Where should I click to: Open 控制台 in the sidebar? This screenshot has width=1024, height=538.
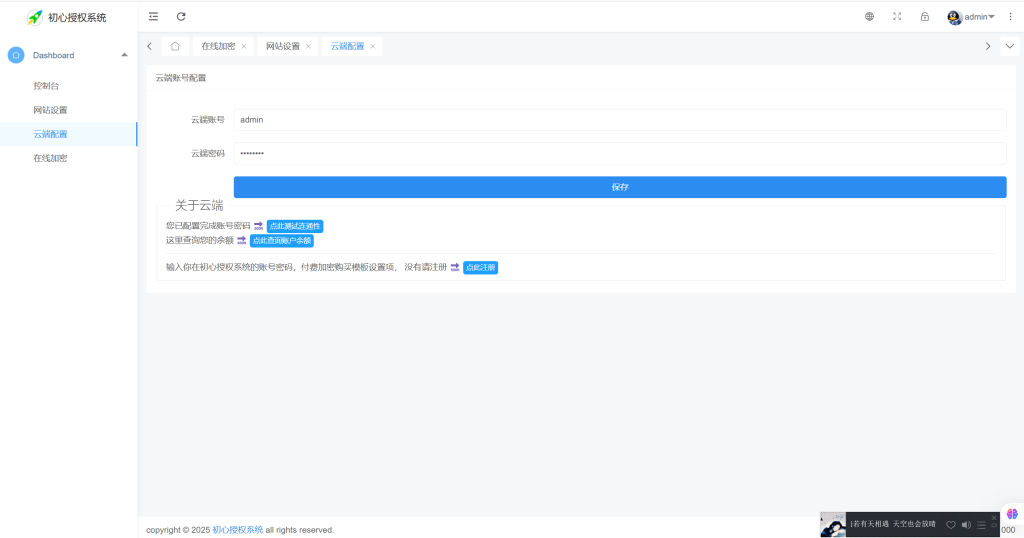click(x=46, y=86)
